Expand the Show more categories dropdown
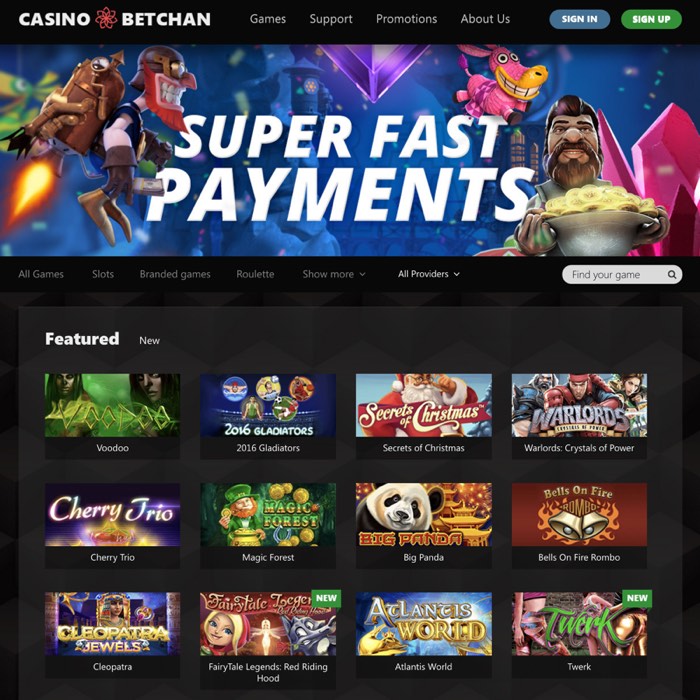The height and width of the screenshot is (700, 700). click(334, 274)
